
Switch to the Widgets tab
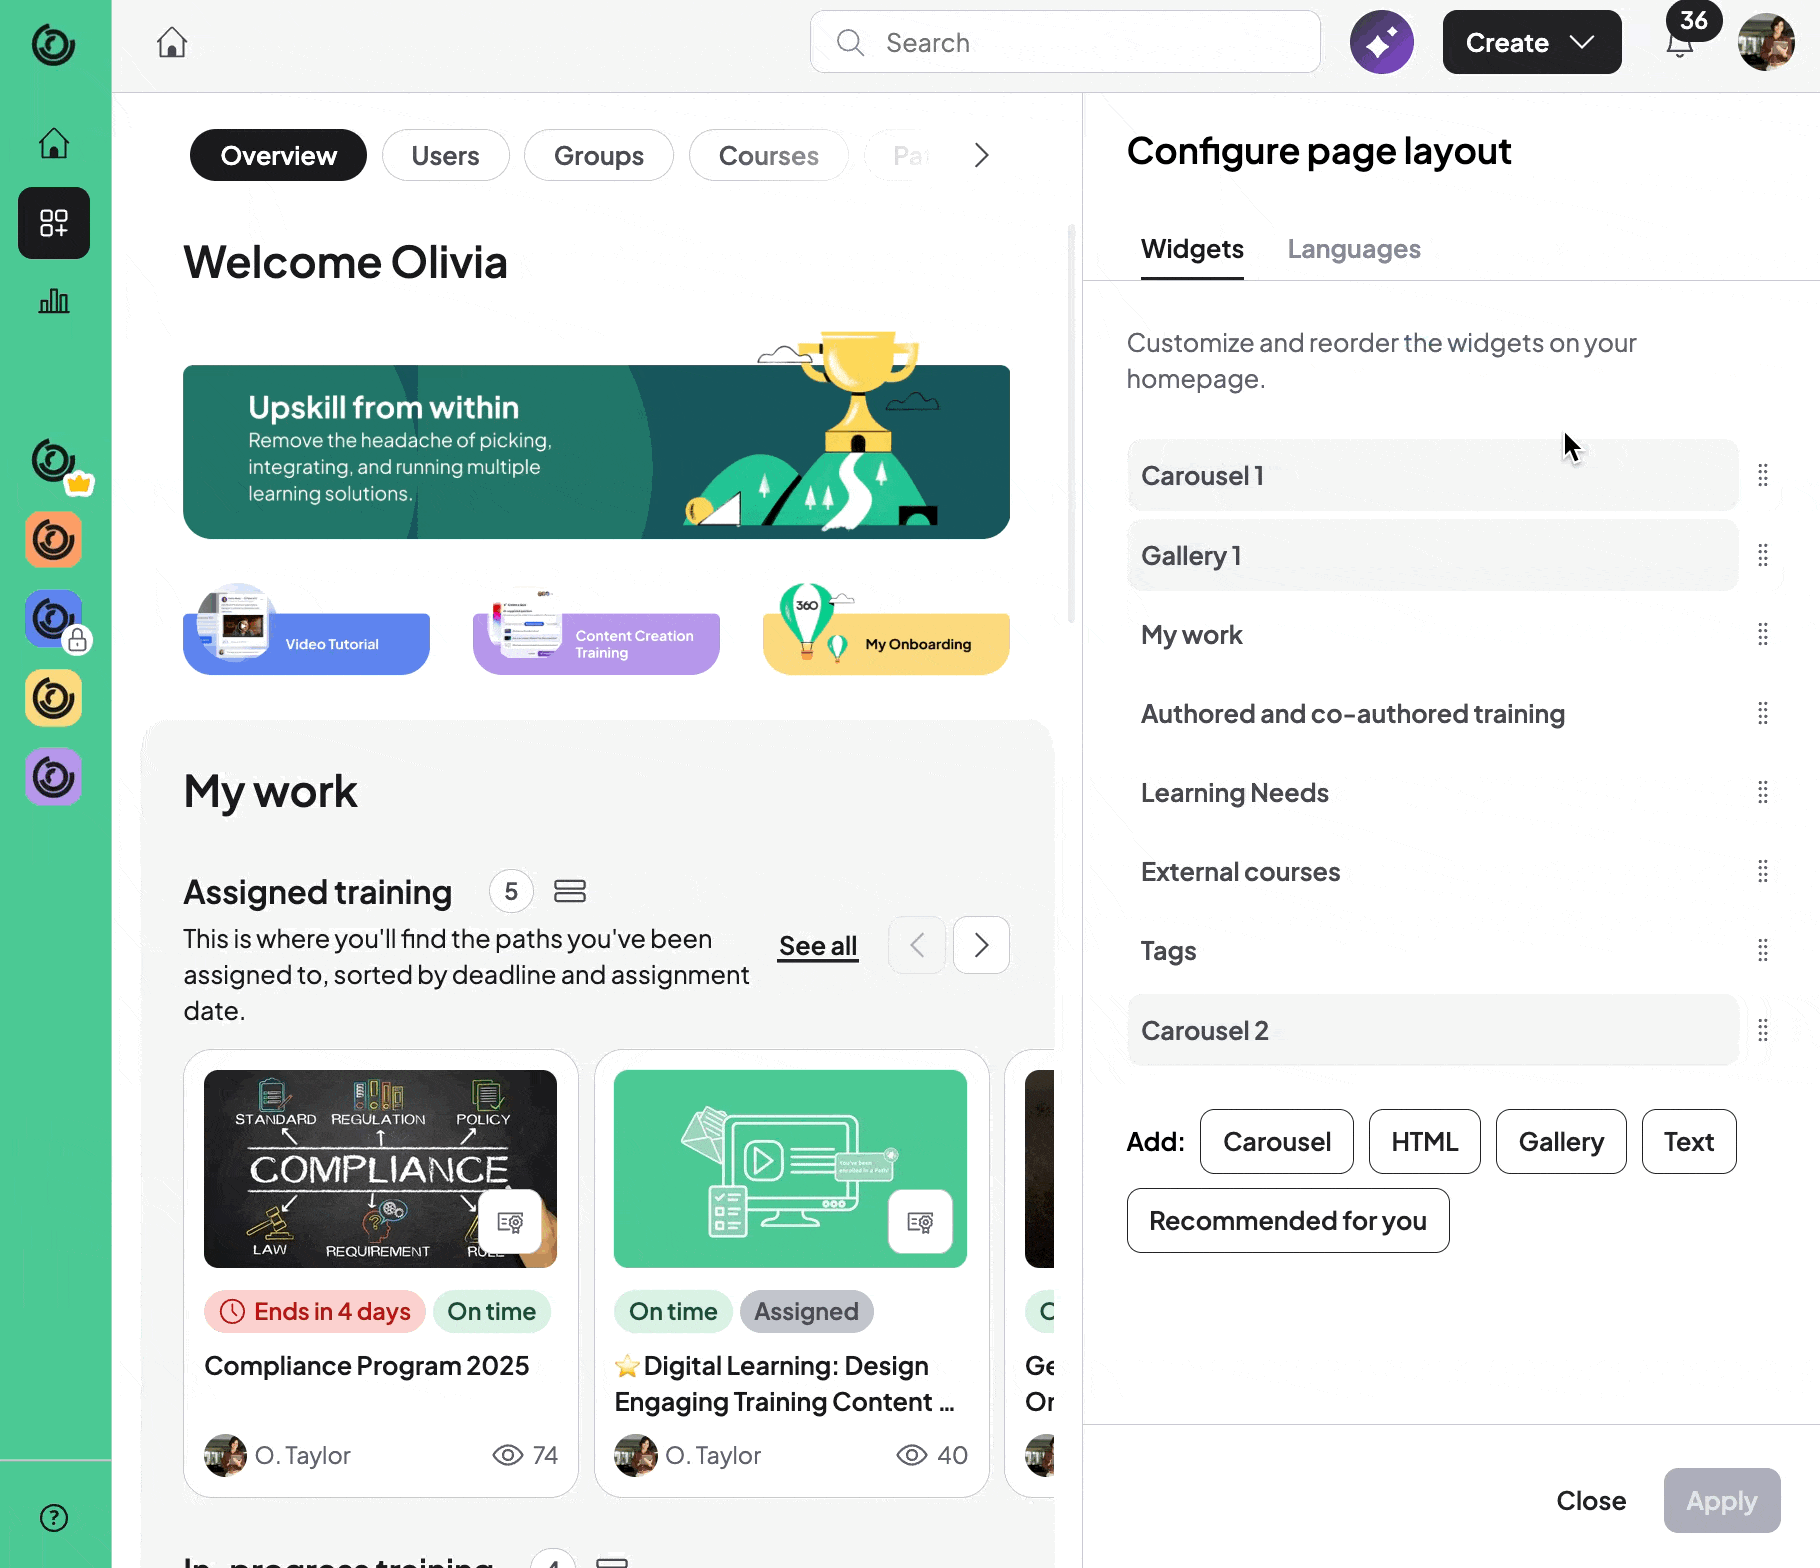point(1192,249)
